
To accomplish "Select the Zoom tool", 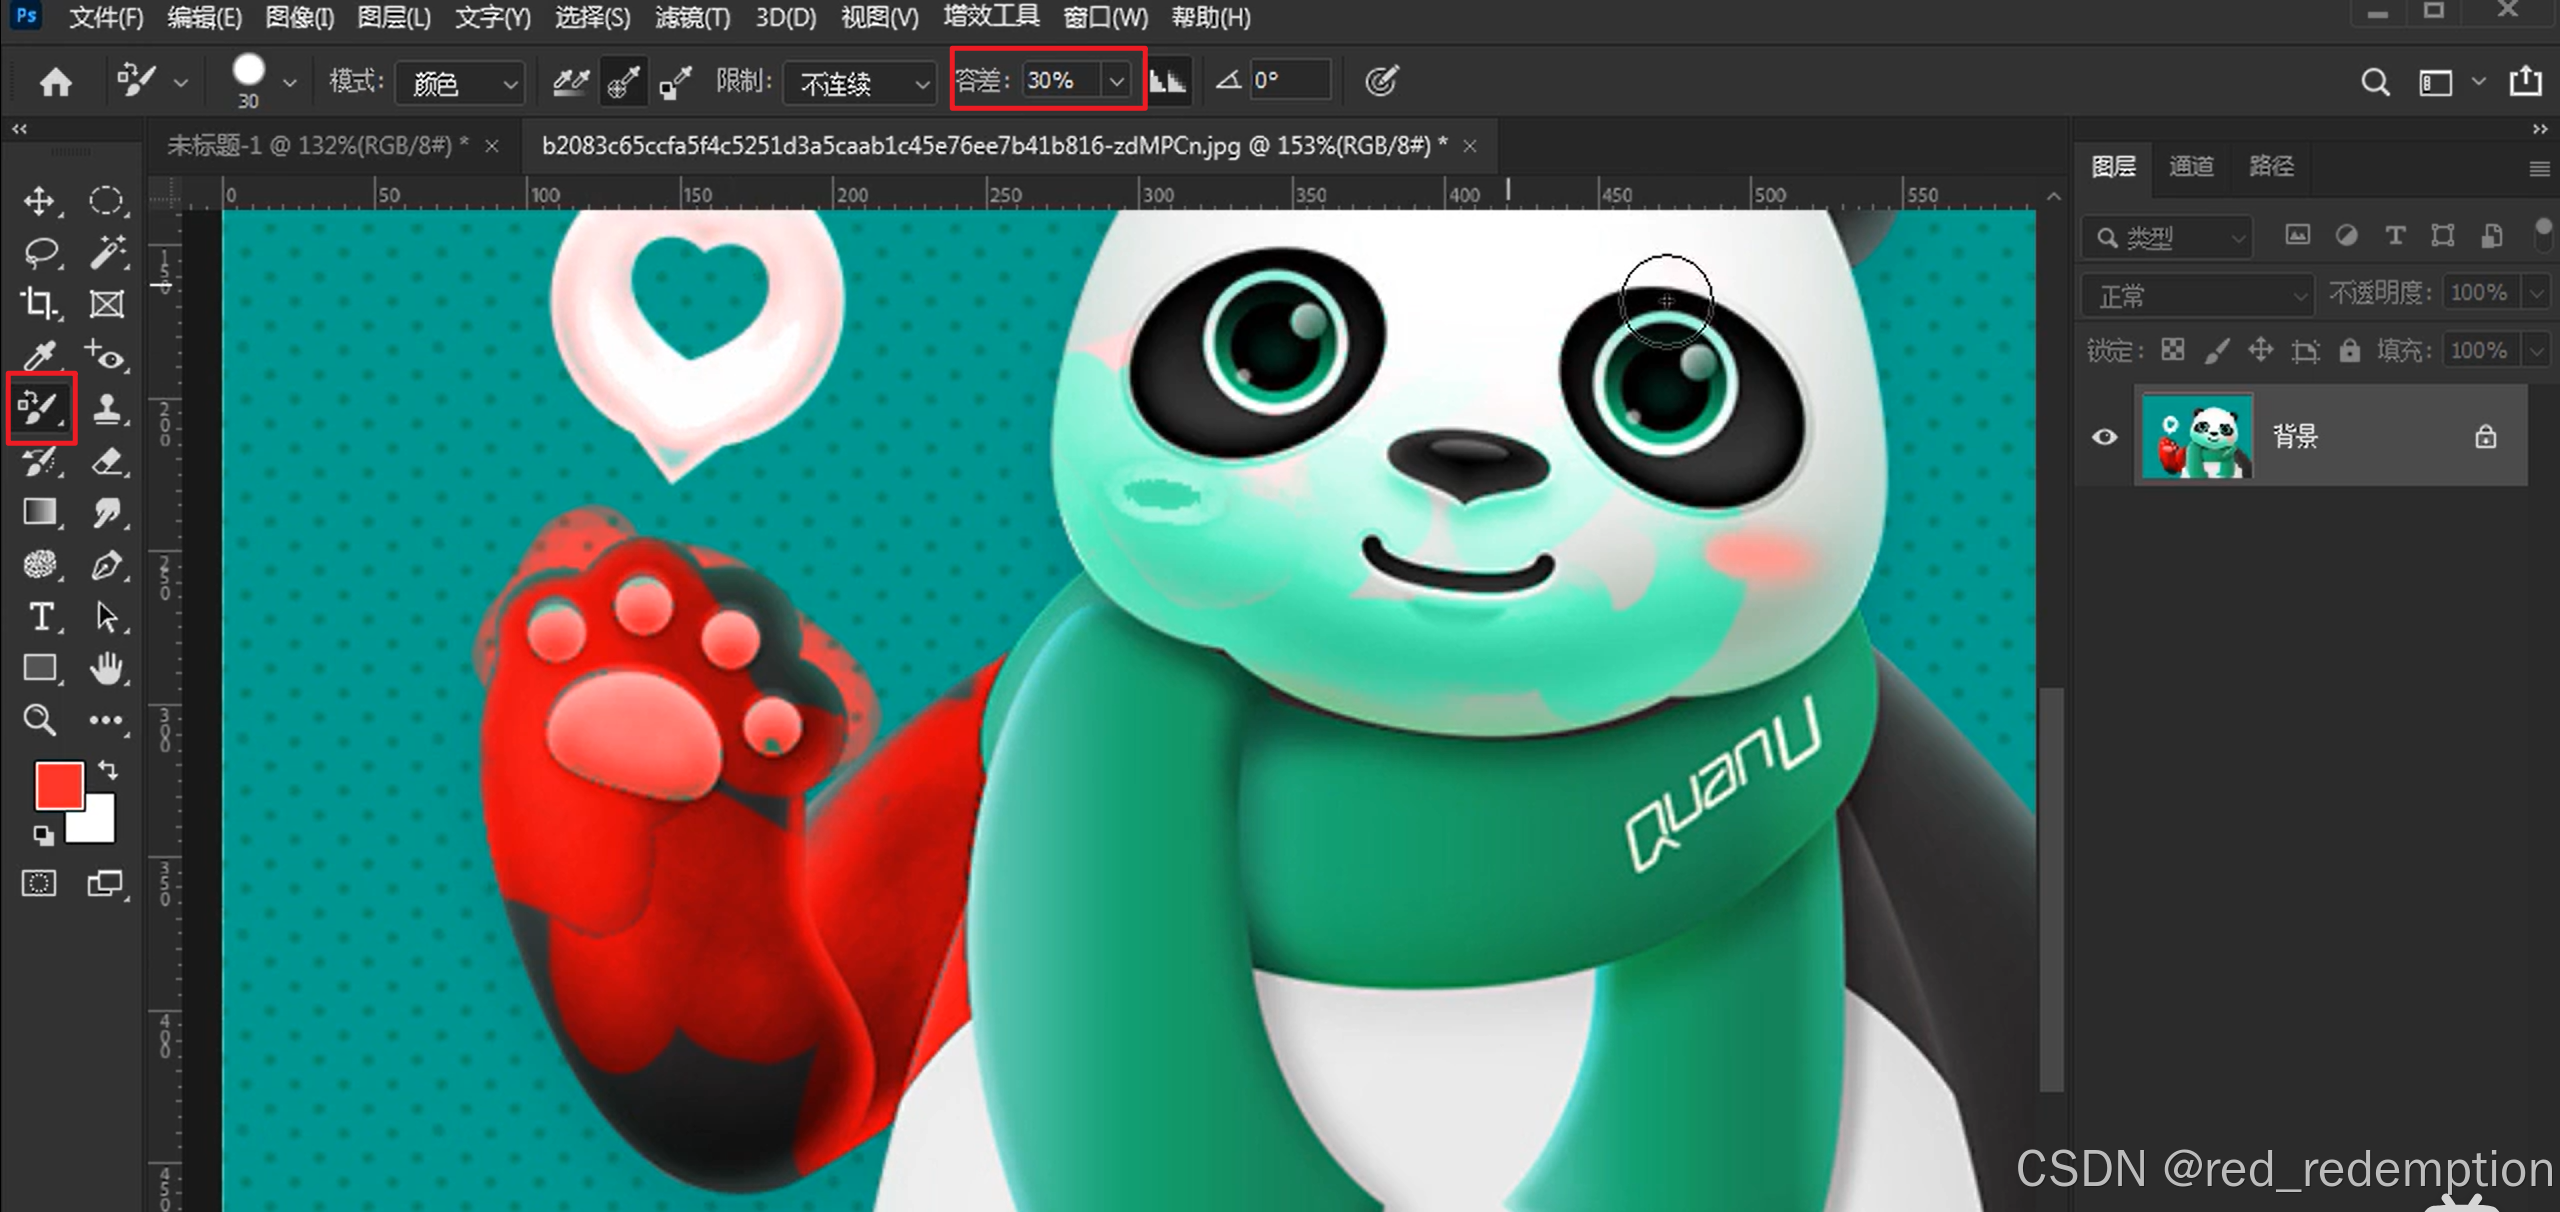I will click(x=40, y=720).
